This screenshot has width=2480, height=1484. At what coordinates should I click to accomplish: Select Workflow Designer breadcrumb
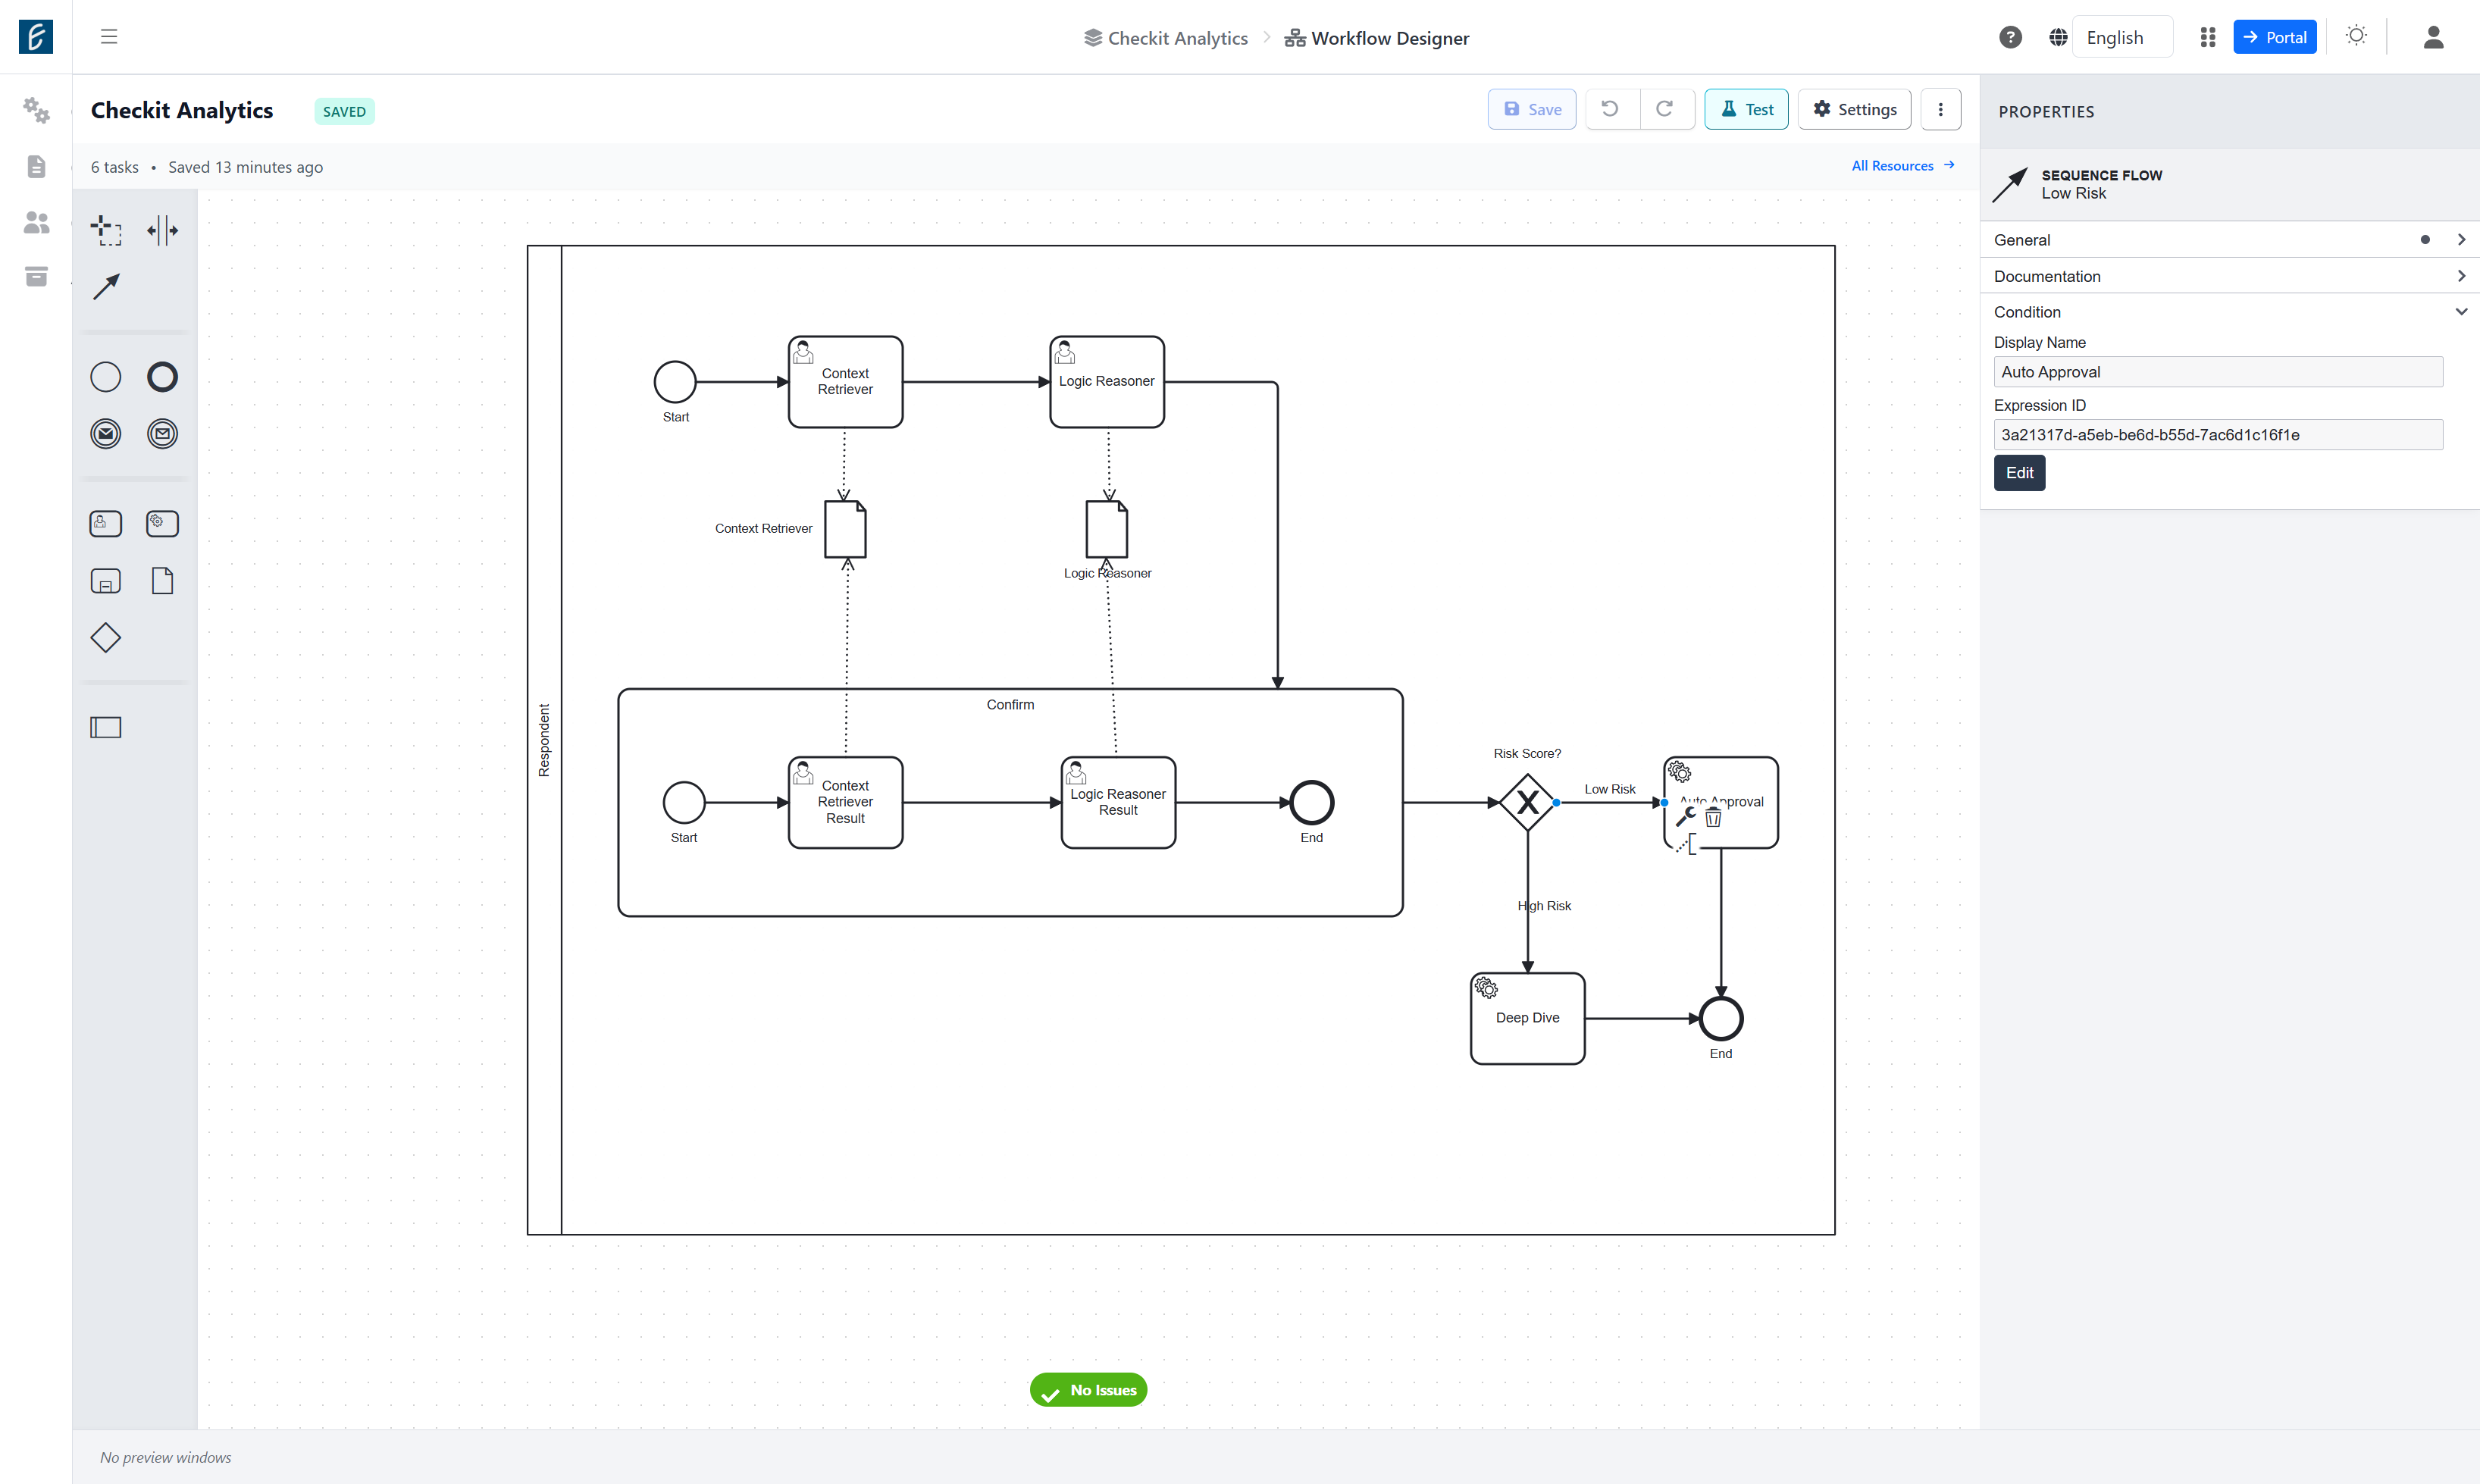[x=1377, y=38]
